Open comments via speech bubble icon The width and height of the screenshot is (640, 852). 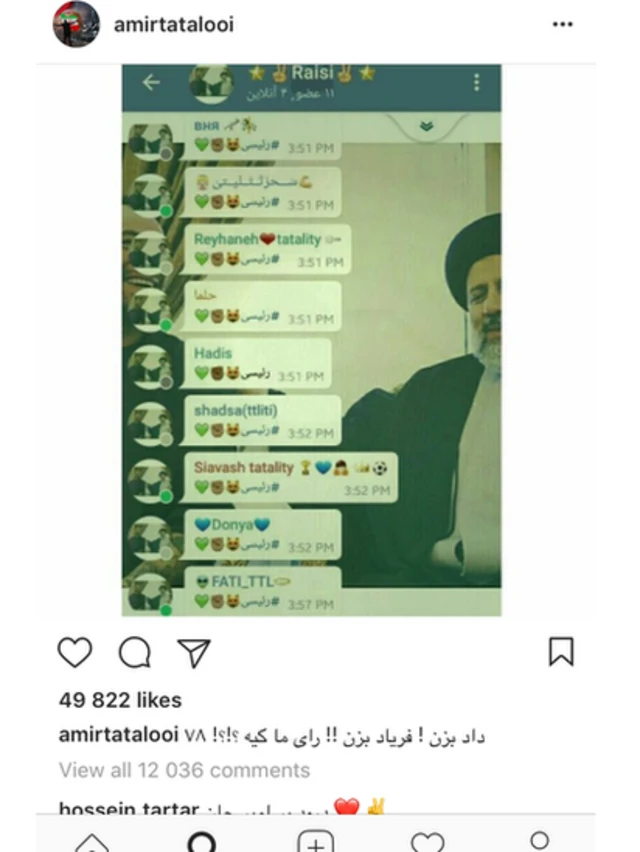pos(135,651)
